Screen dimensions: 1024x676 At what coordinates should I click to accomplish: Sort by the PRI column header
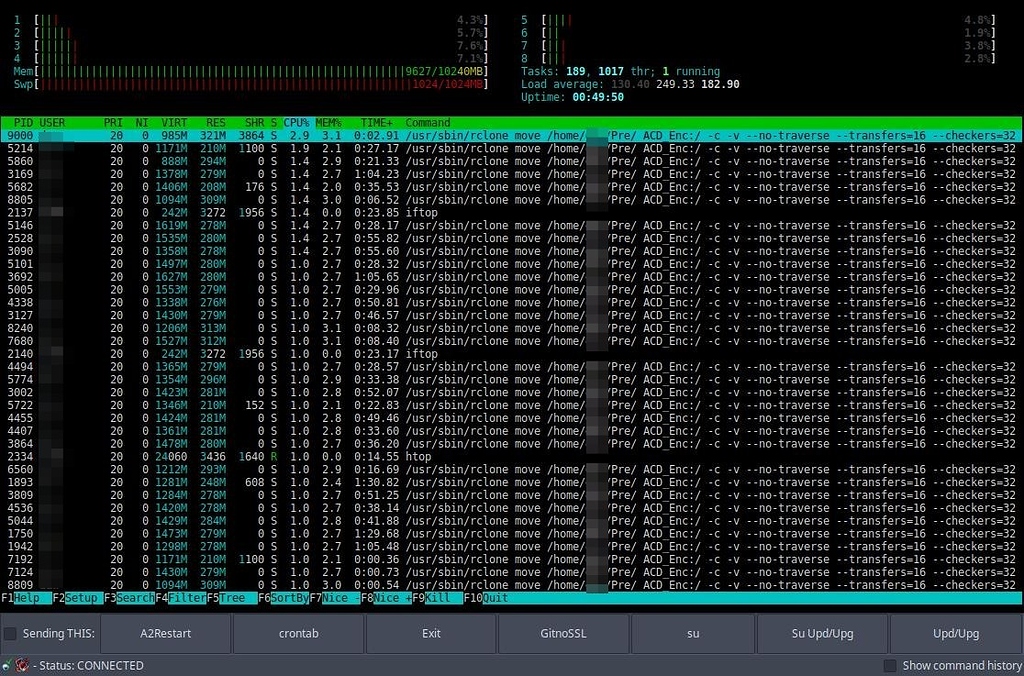click(113, 123)
